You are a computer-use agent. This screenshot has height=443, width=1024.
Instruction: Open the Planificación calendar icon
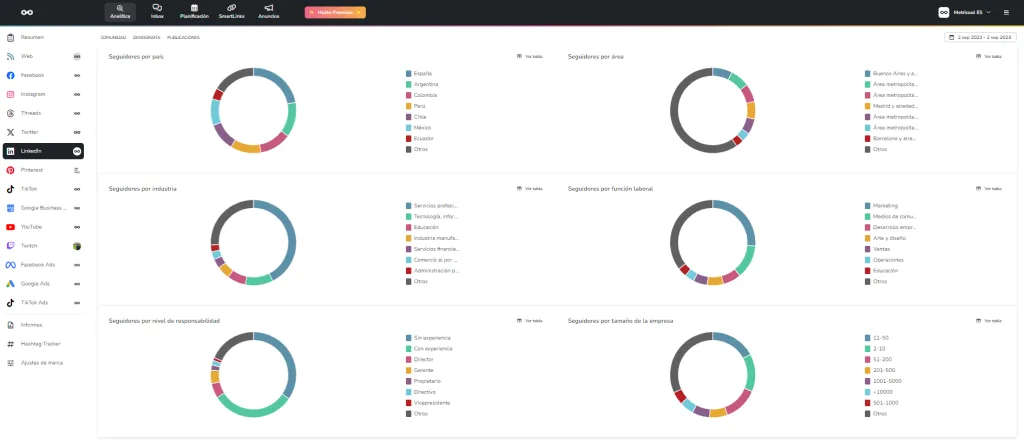(x=195, y=12)
